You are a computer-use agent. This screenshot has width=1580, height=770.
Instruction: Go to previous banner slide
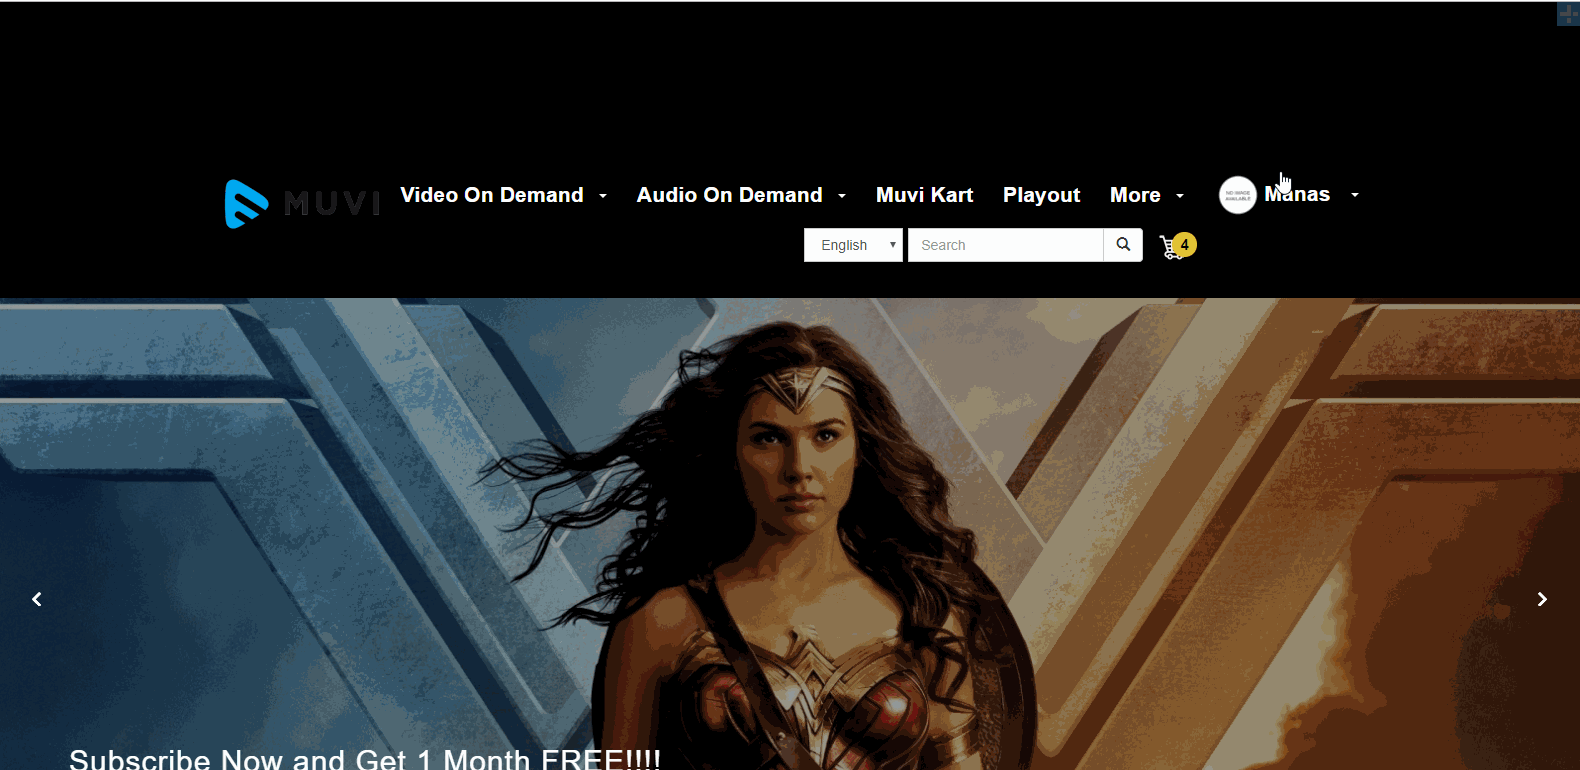pos(37,599)
